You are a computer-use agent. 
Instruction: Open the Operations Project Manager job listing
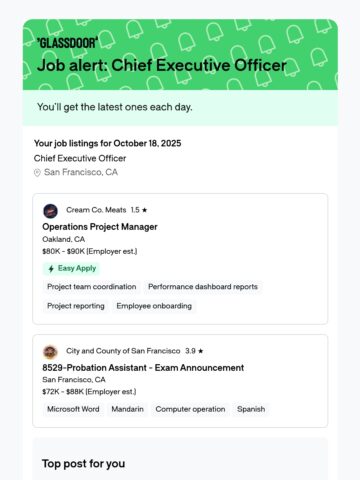[x=100, y=227]
